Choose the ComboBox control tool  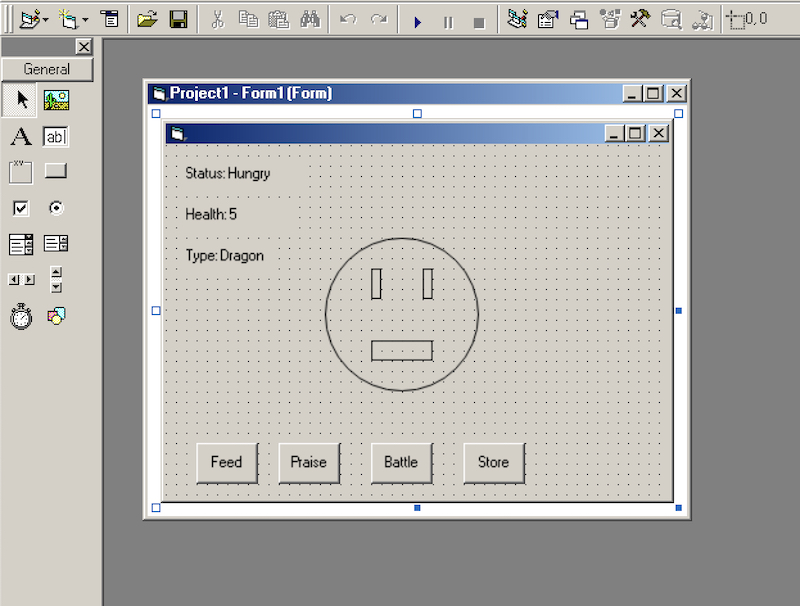coord(21,244)
